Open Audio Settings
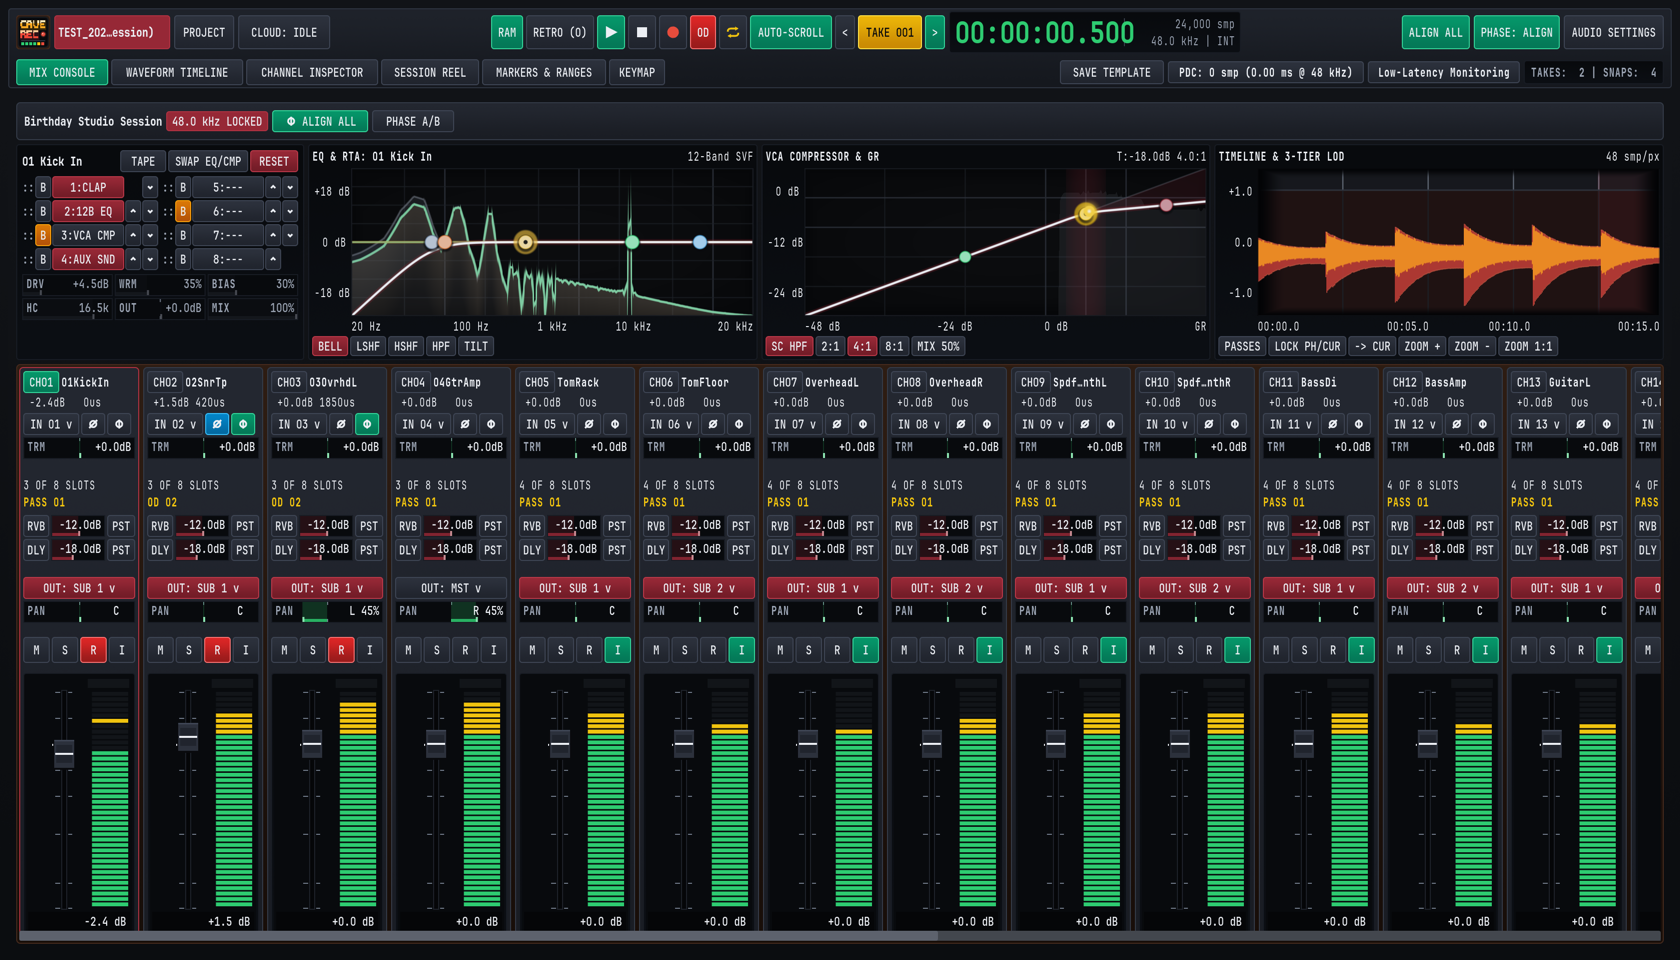 pos(1613,33)
